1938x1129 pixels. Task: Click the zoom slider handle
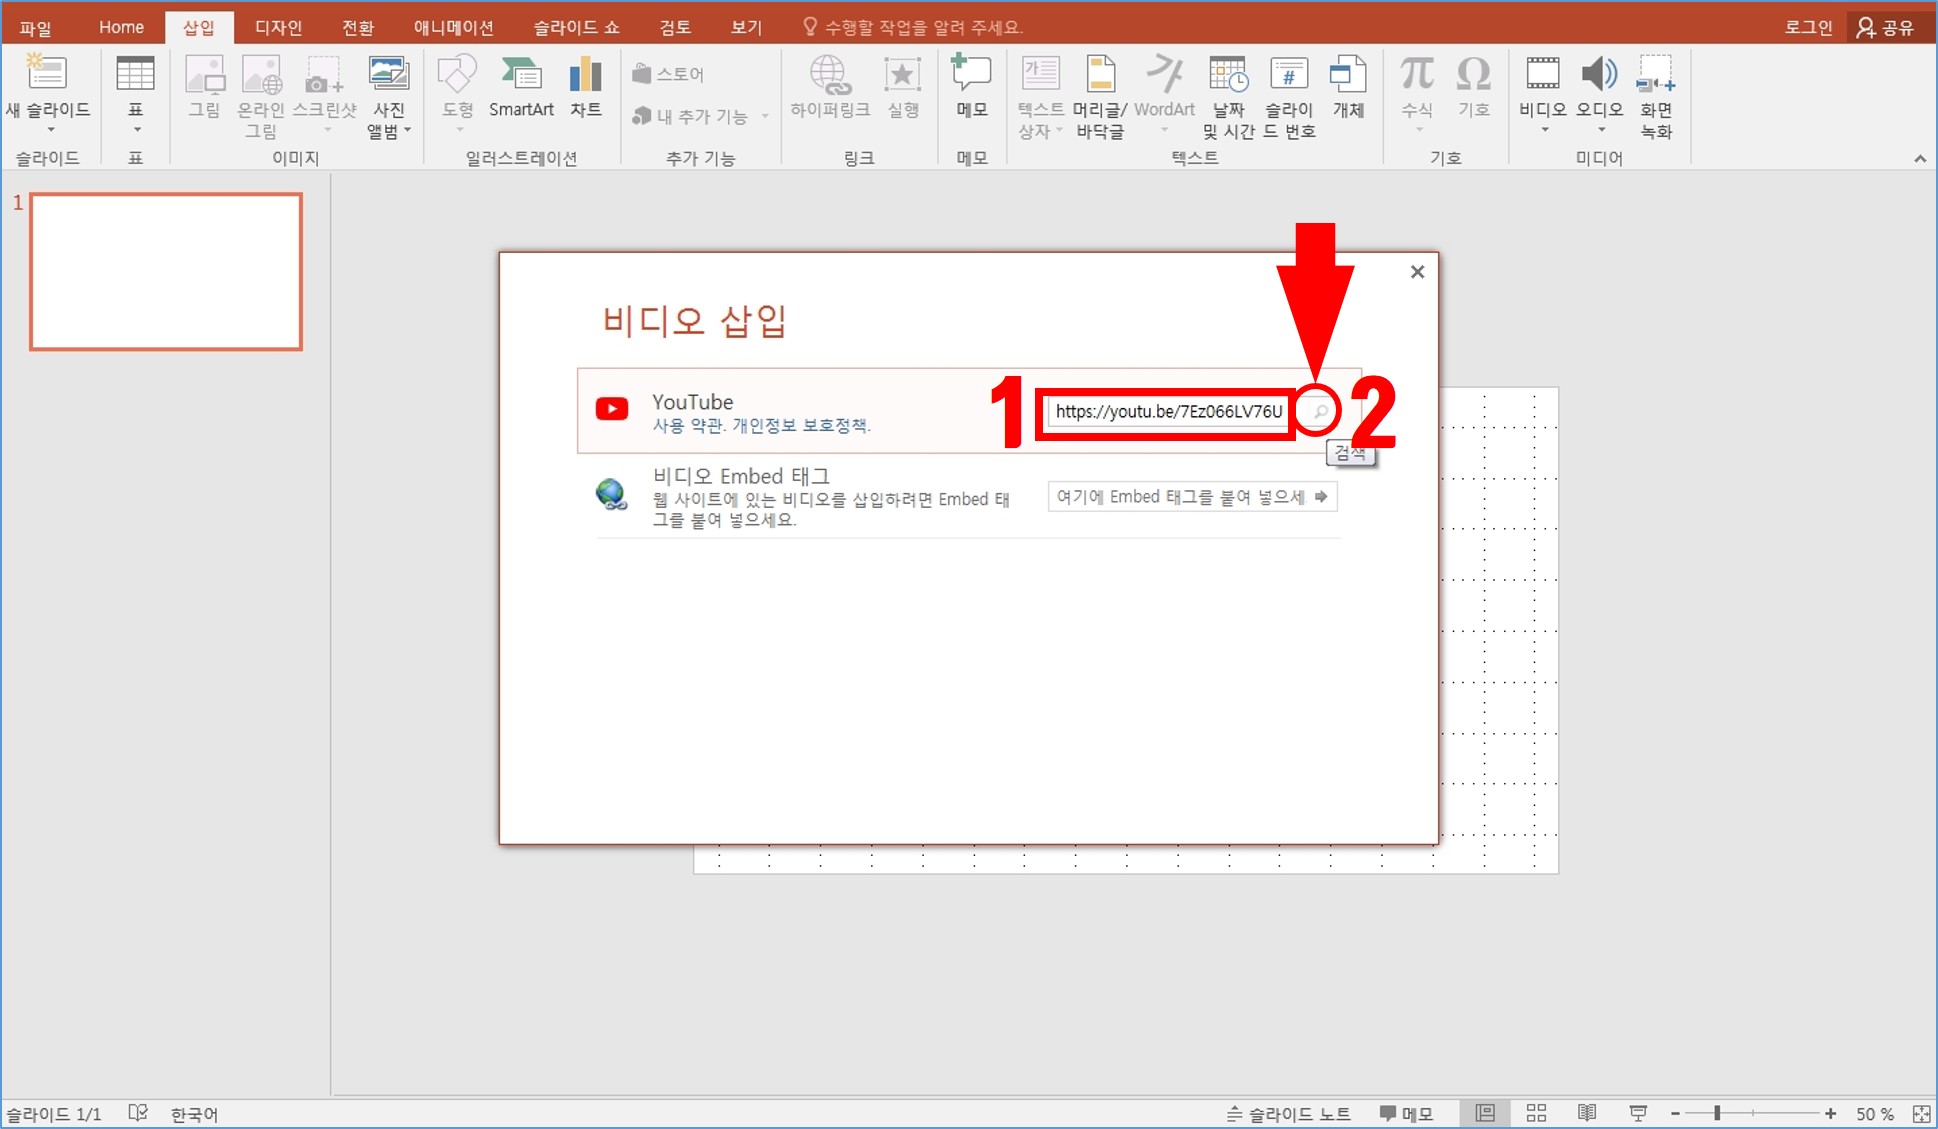(x=1717, y=1113)
